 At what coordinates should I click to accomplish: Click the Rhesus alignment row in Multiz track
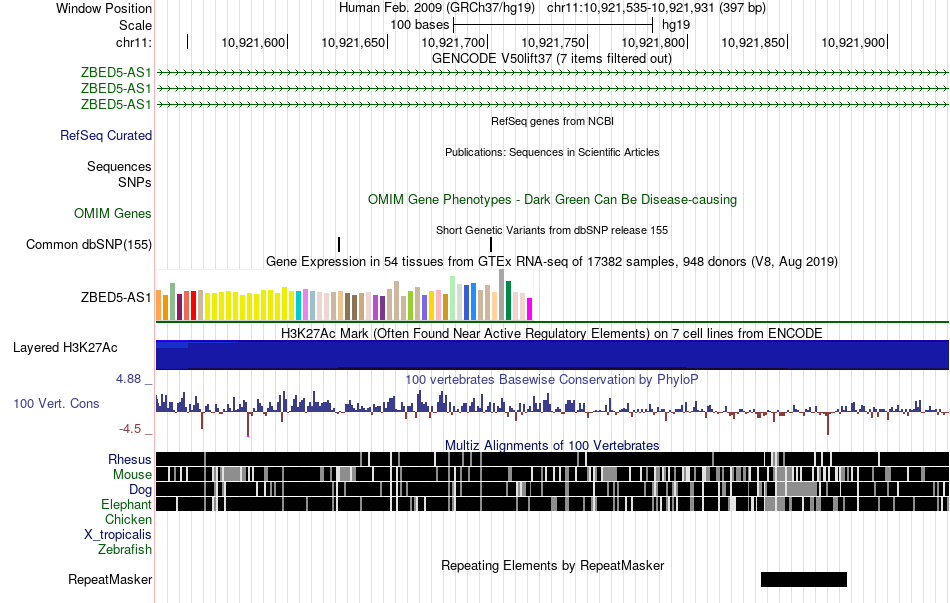[x=552, y=459]
